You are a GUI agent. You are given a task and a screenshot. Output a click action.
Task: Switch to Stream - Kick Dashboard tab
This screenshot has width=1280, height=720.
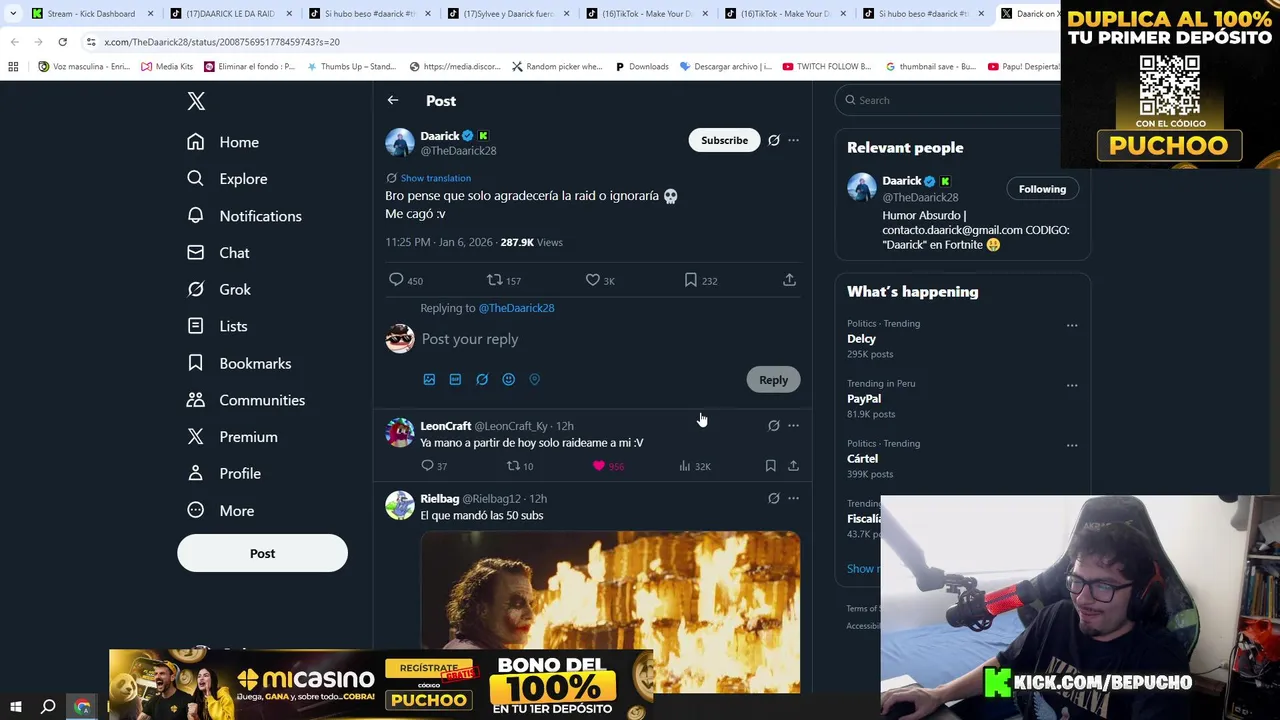[90, 14]
